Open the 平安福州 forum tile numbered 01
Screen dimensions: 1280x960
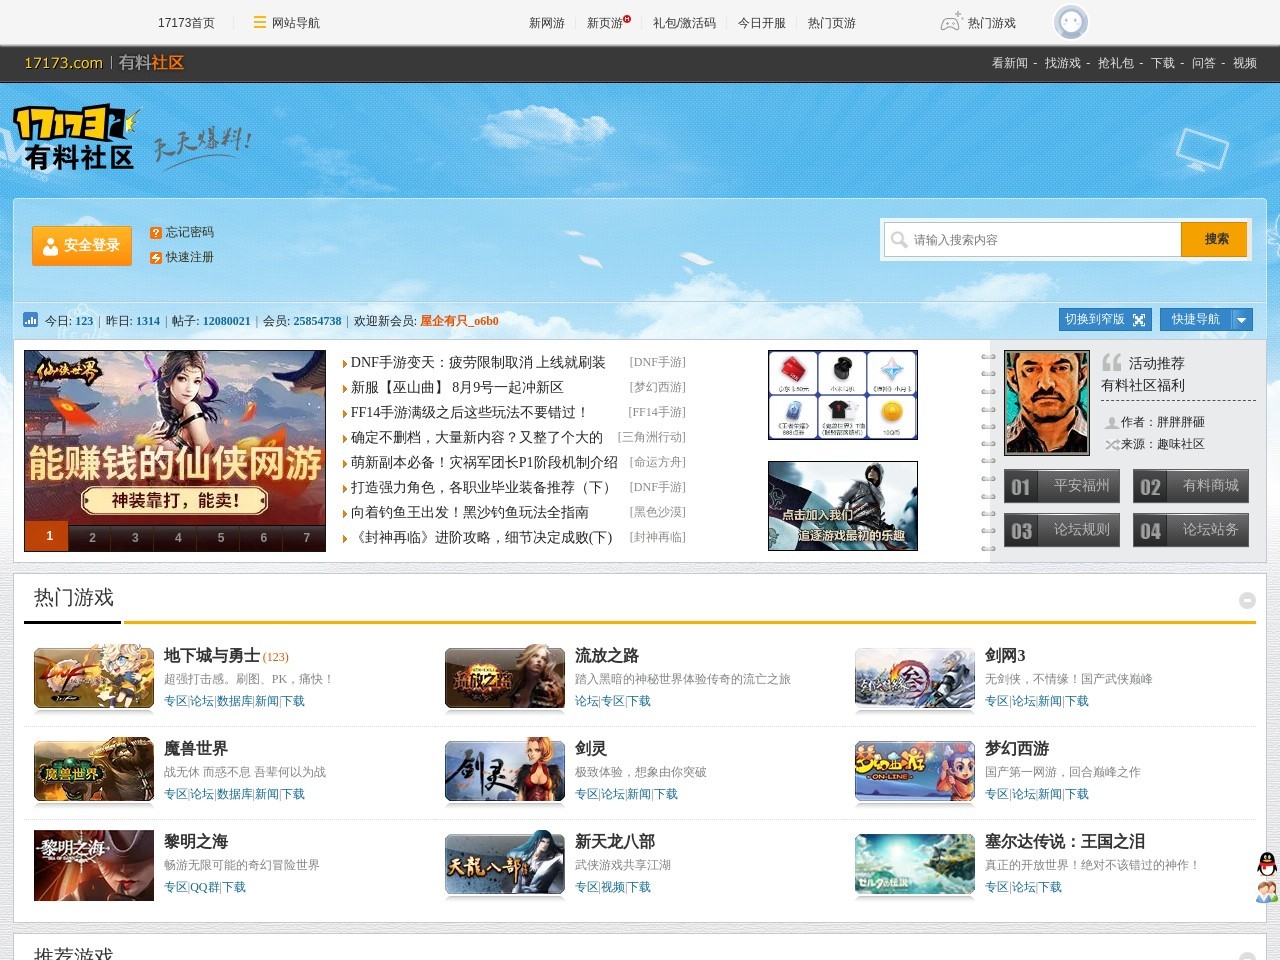click(x=1062, y=486)
